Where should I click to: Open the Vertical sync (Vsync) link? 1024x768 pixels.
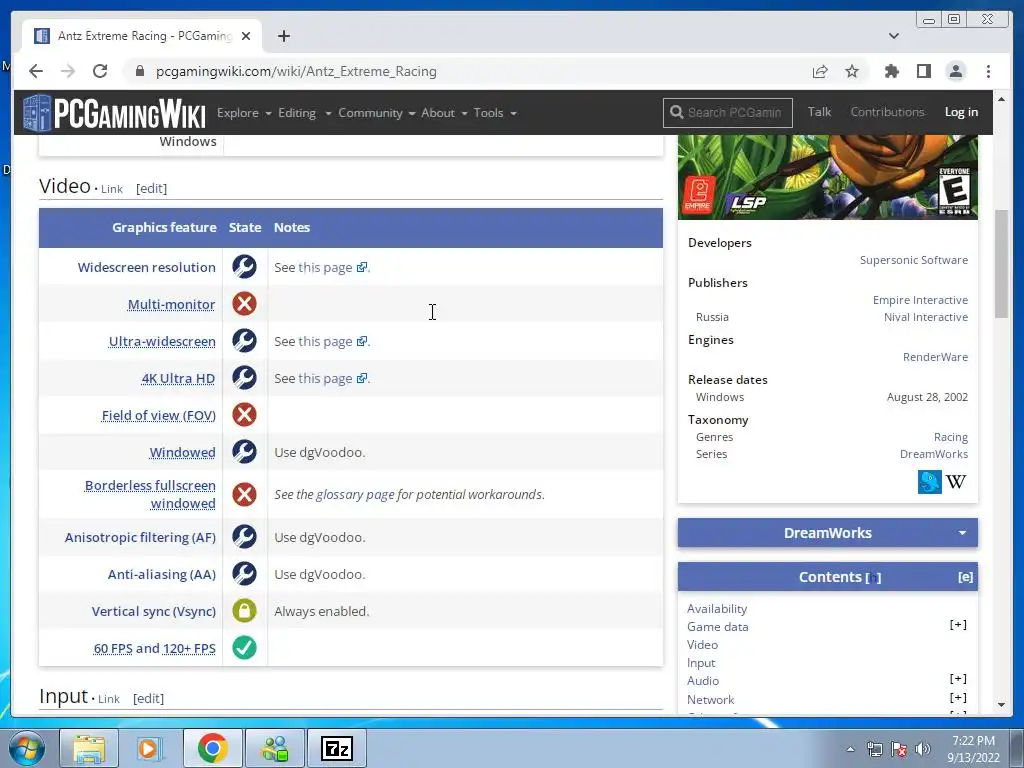tap(153, 611)
